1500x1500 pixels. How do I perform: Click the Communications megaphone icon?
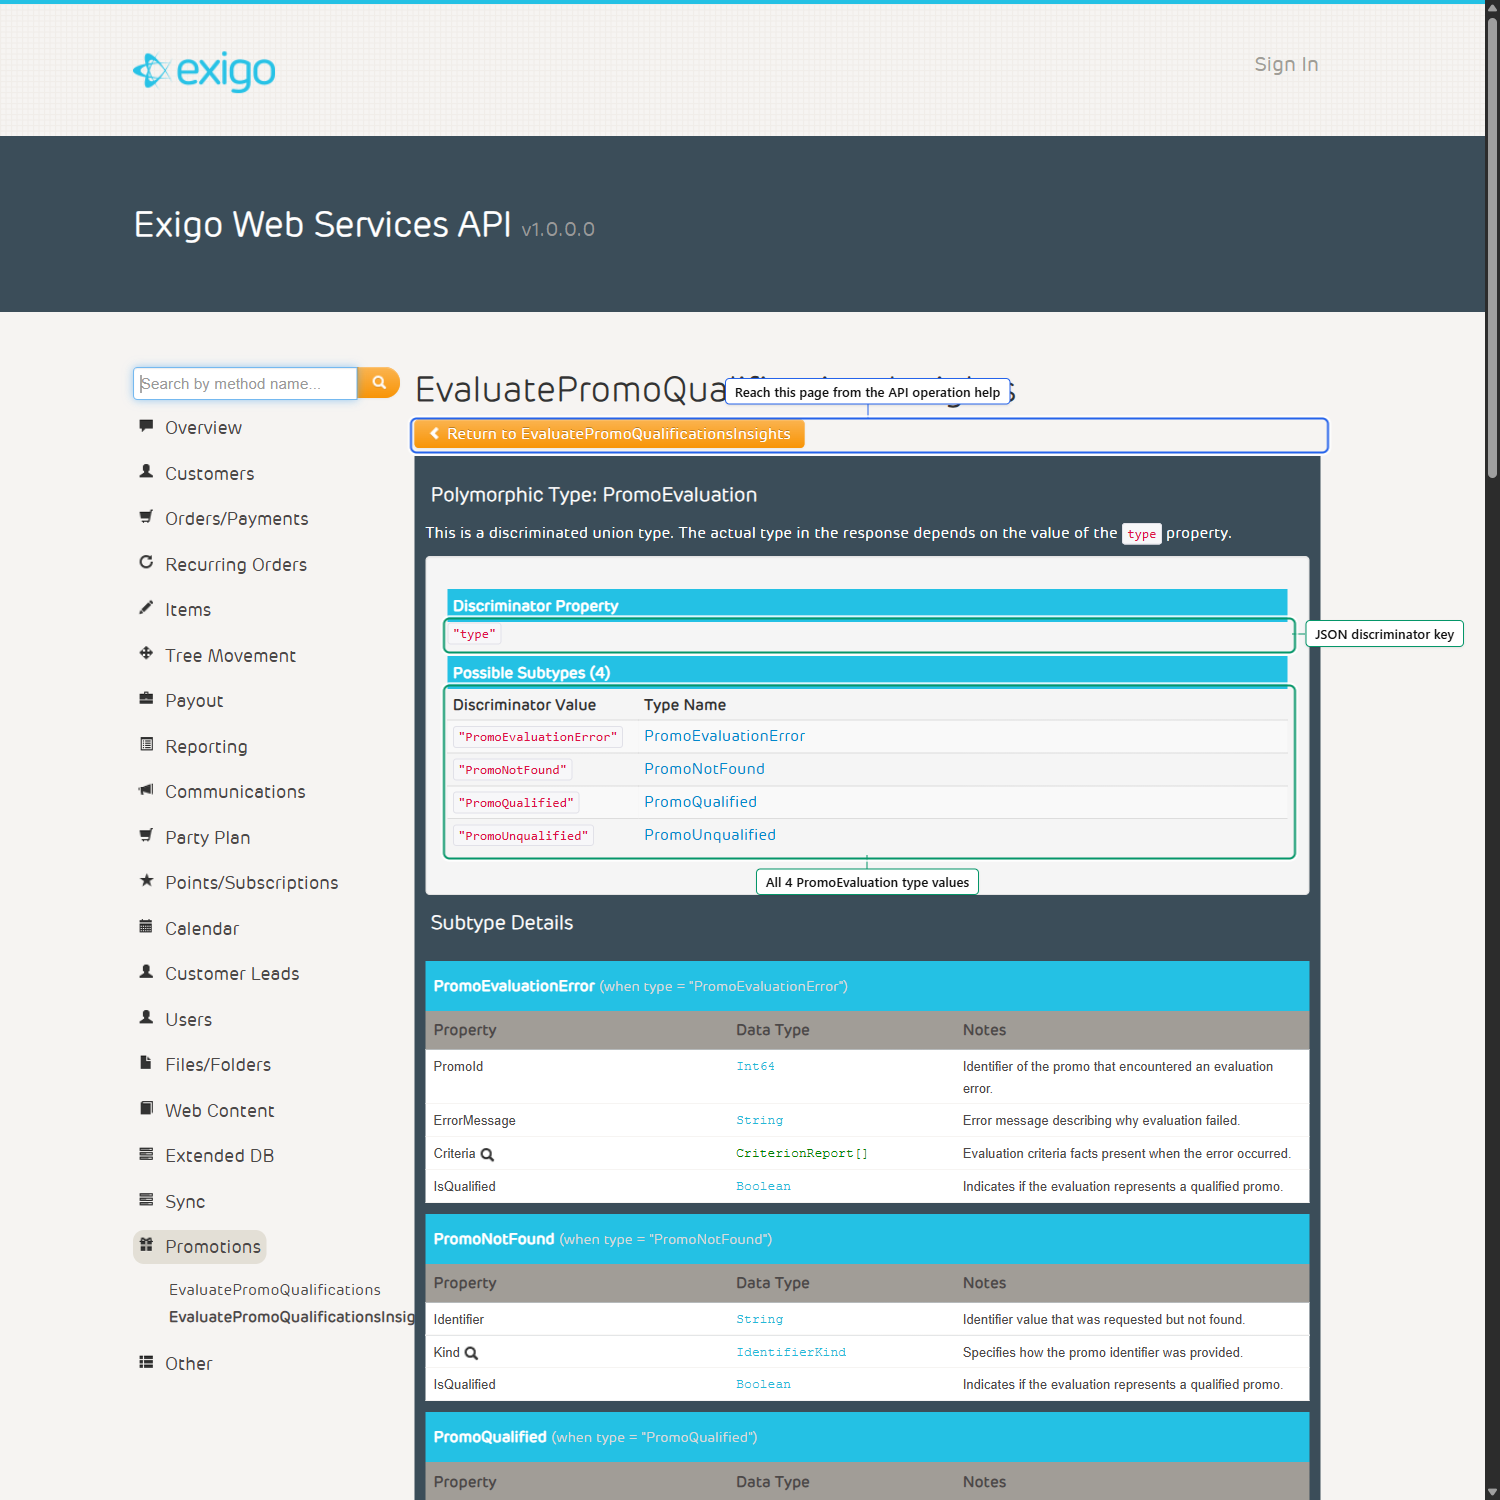146,790
